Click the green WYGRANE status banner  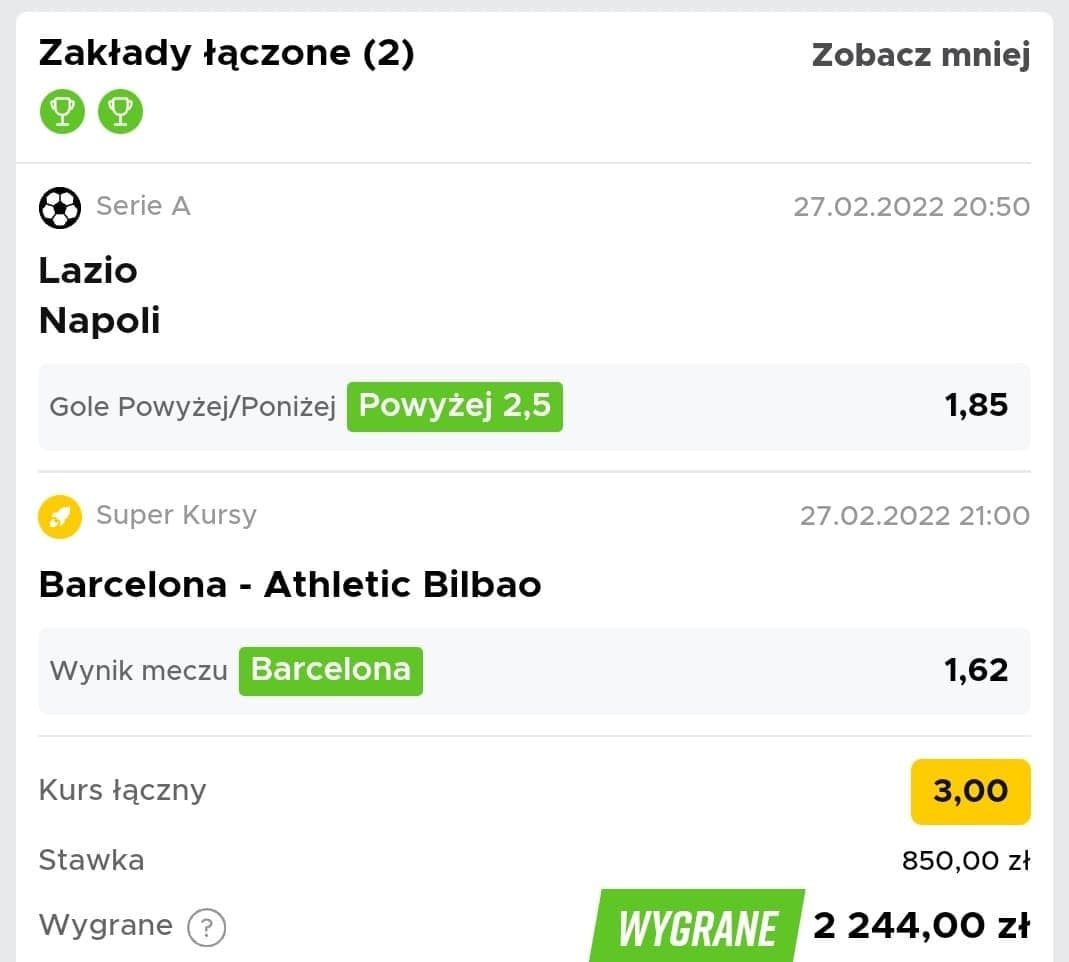click(697, 926)
